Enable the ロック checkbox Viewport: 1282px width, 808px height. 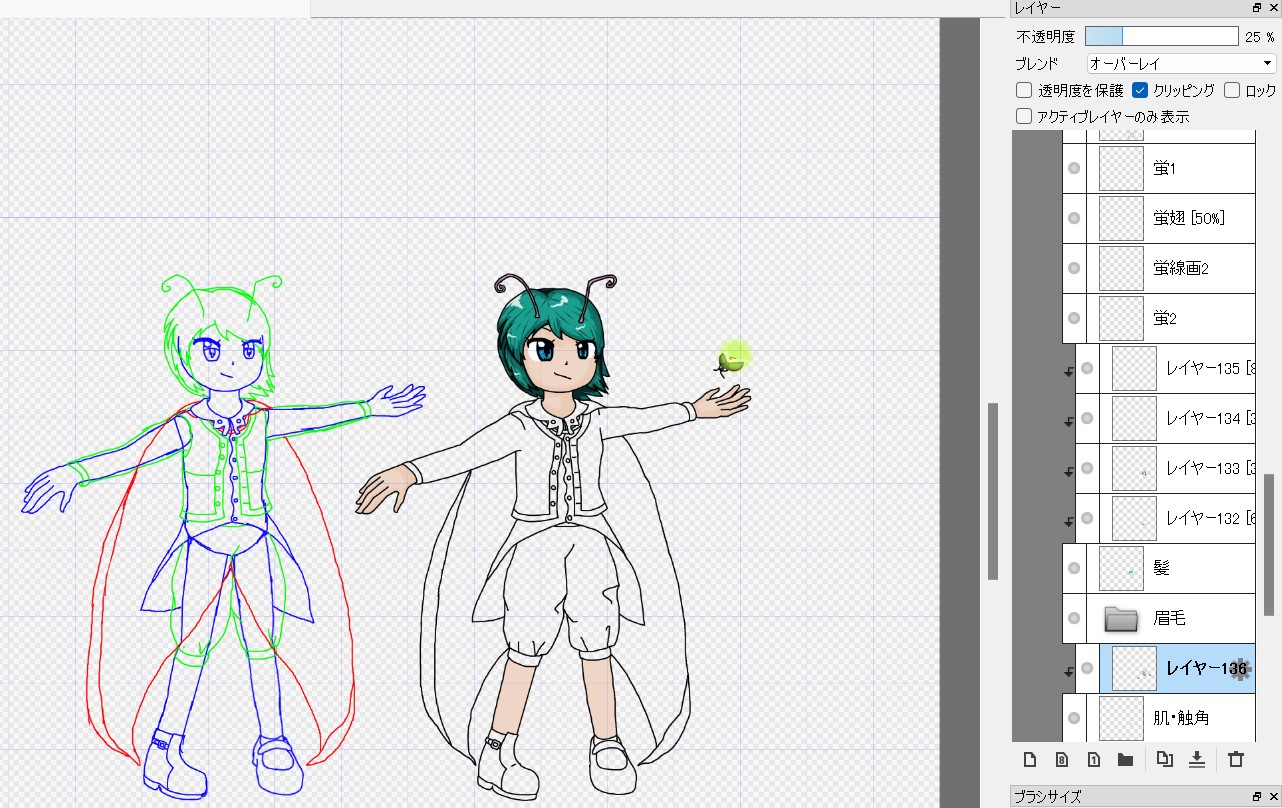pyautogui.click(x=1232, y=90)
